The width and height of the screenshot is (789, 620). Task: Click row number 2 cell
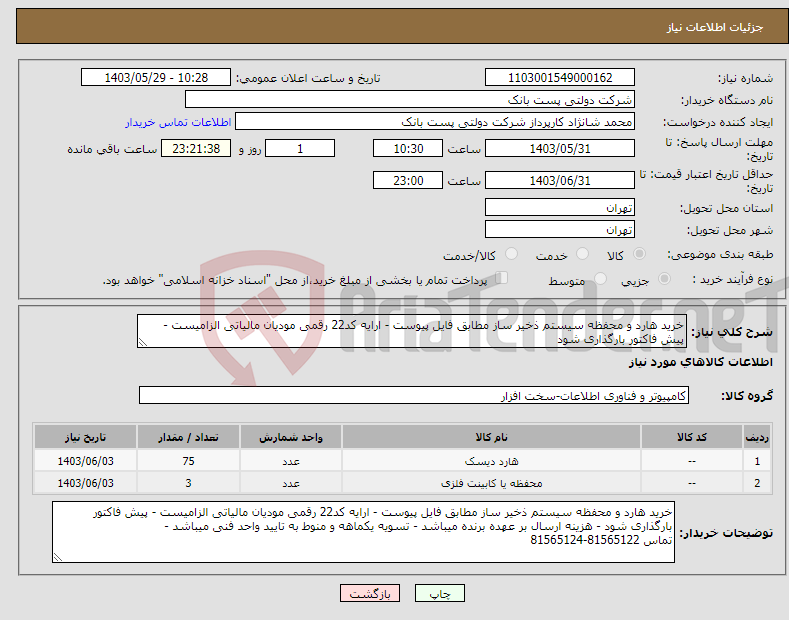pos(757,483)
